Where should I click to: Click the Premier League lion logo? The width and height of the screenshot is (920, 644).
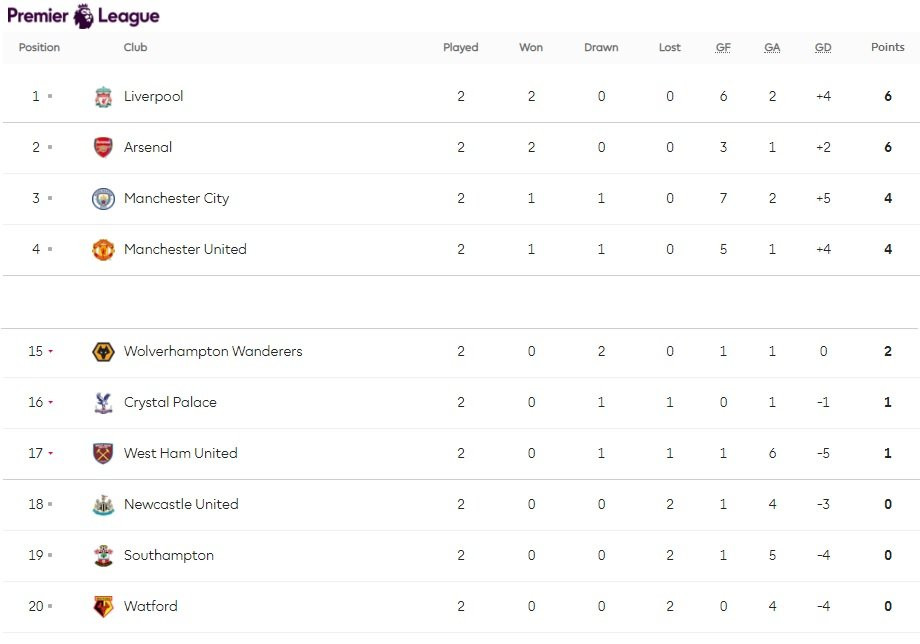point(83,16)
